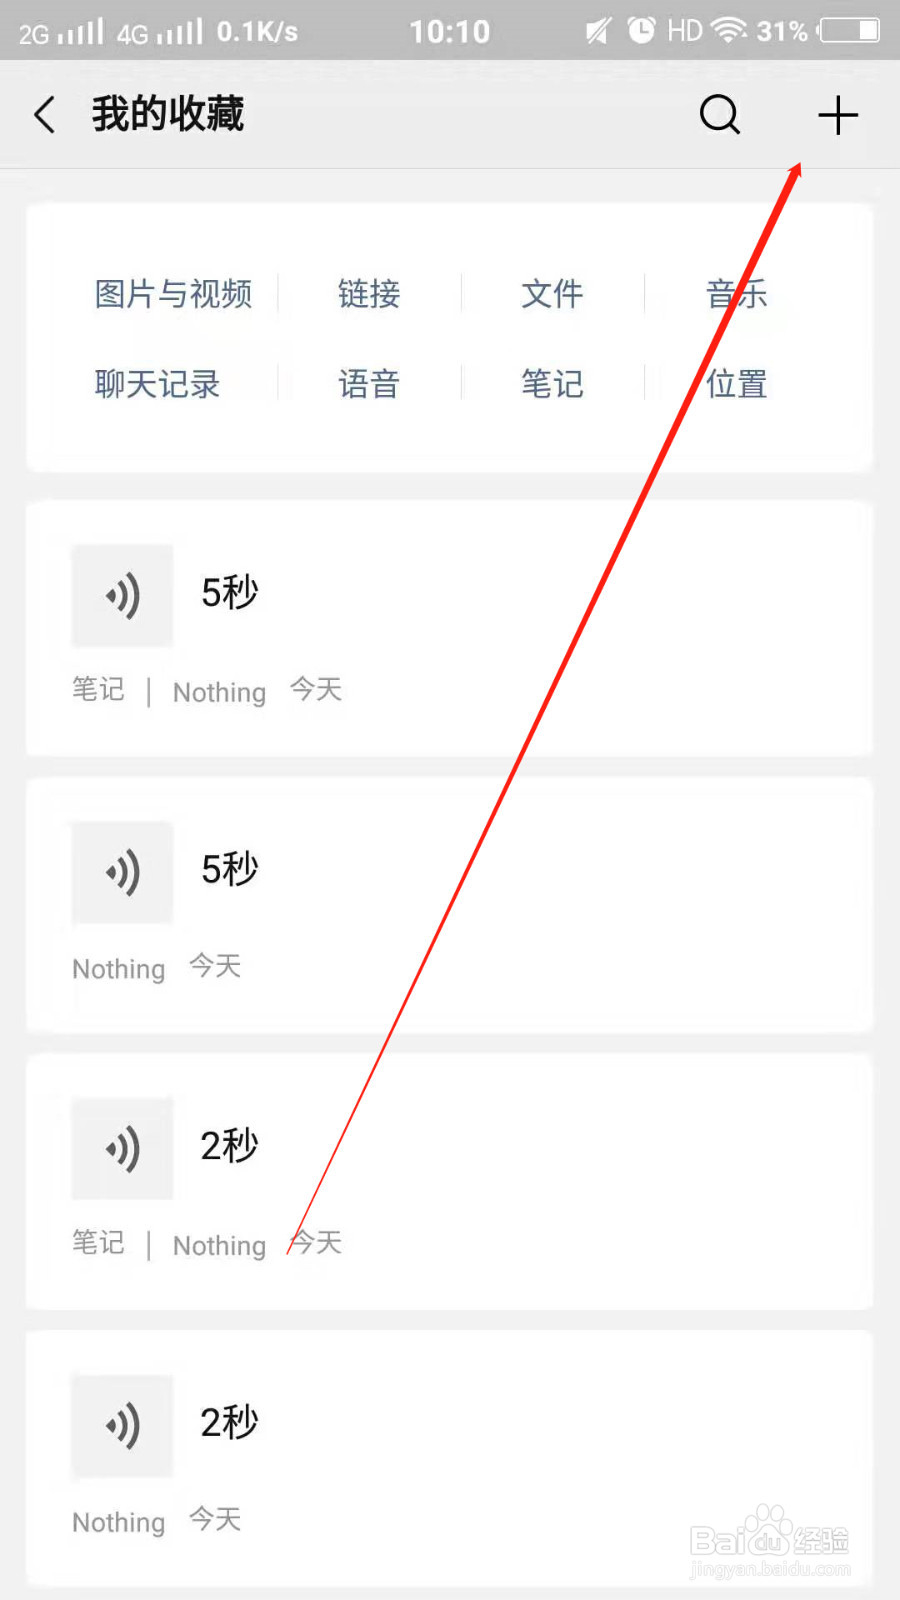Play the first 5秒 voice icon

[x=122, y=596]
